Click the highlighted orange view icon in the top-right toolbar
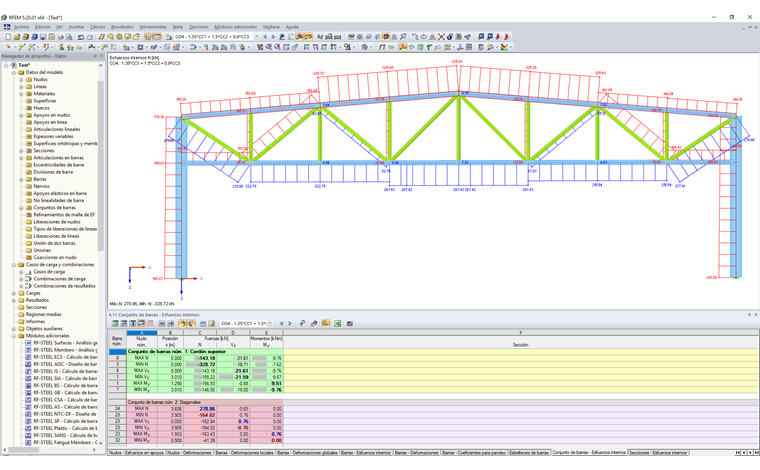This screenshot has height=470, width=760. click(x=386, y=37)
